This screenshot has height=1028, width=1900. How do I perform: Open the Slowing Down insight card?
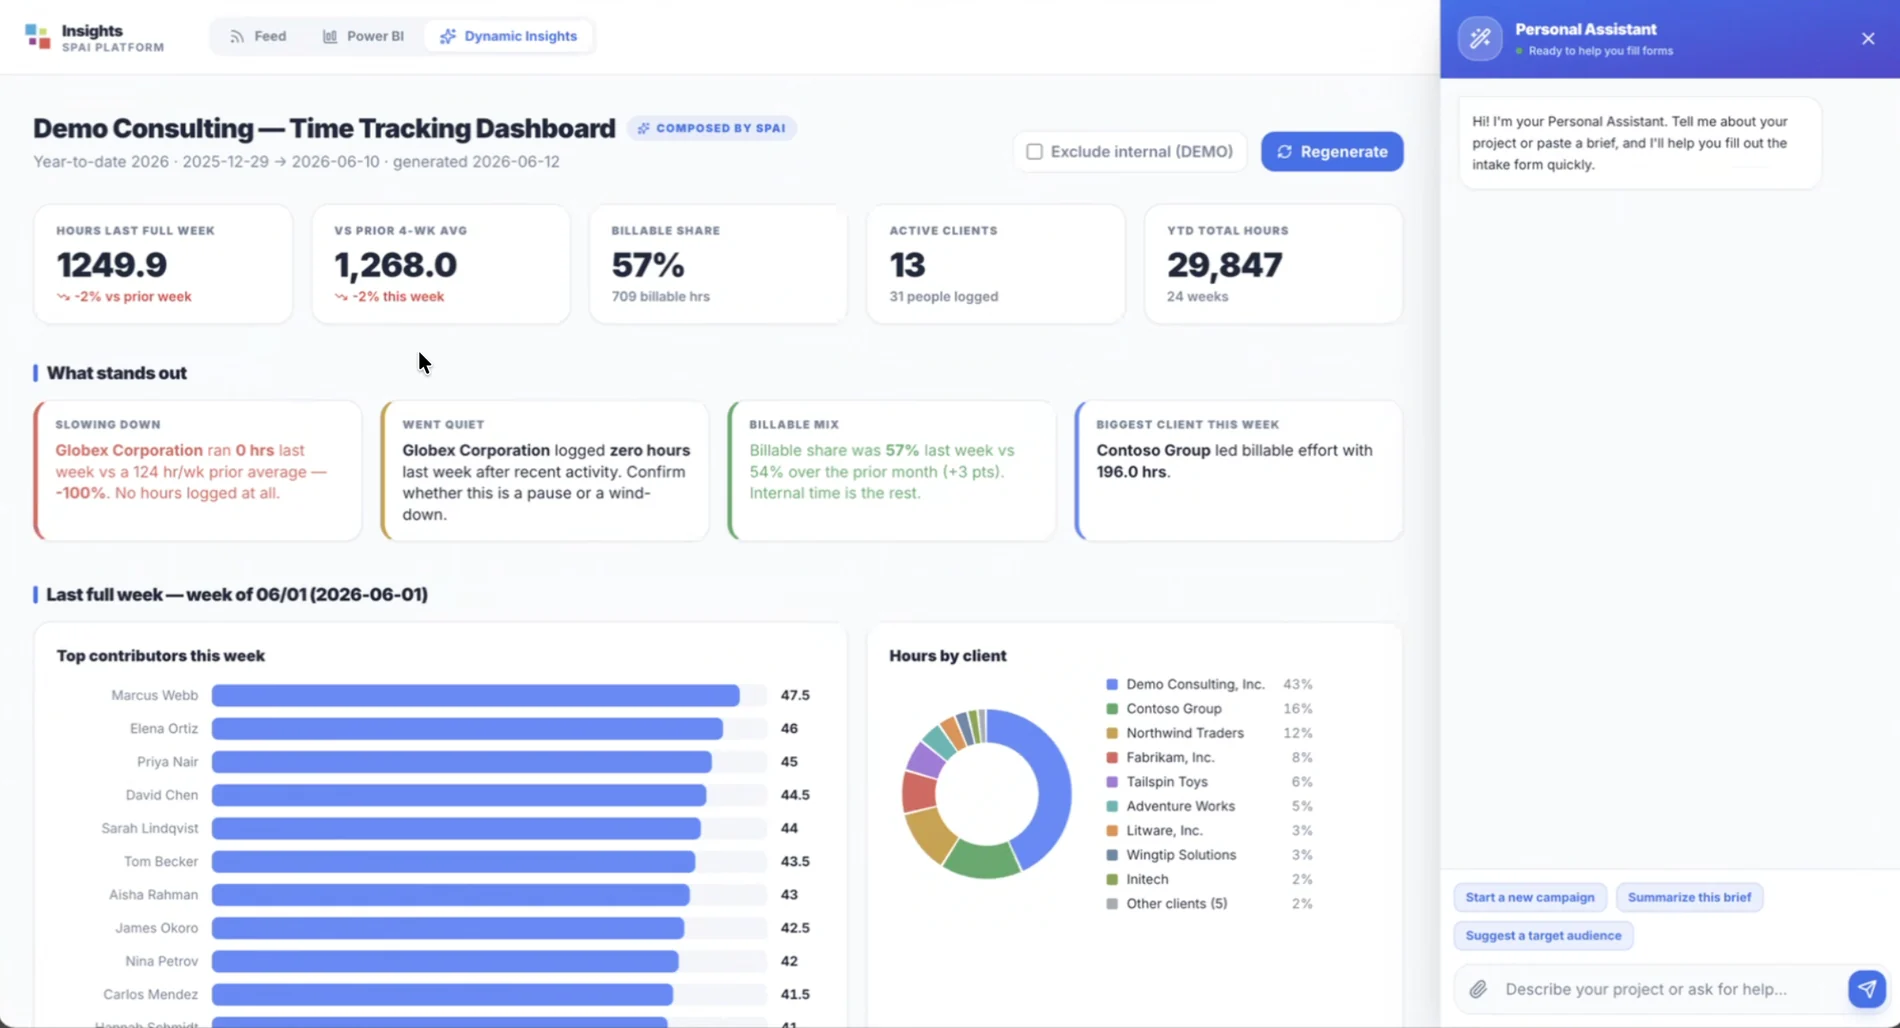click(198, 471)
